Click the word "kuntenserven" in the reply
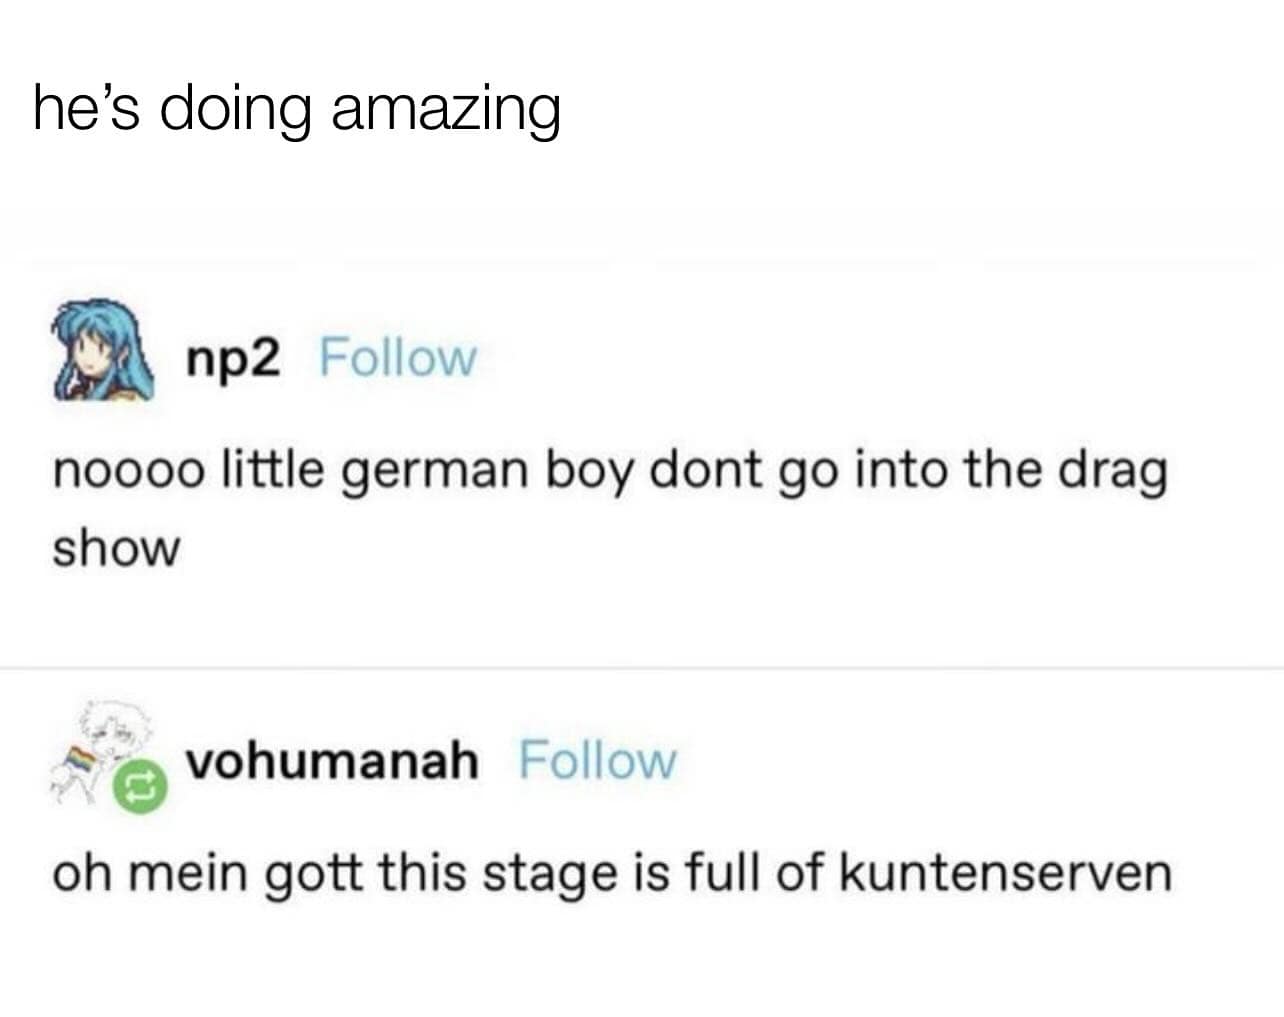Image resolution: width=1284 pixels, height=1017 pixels. click(1004, 873)
